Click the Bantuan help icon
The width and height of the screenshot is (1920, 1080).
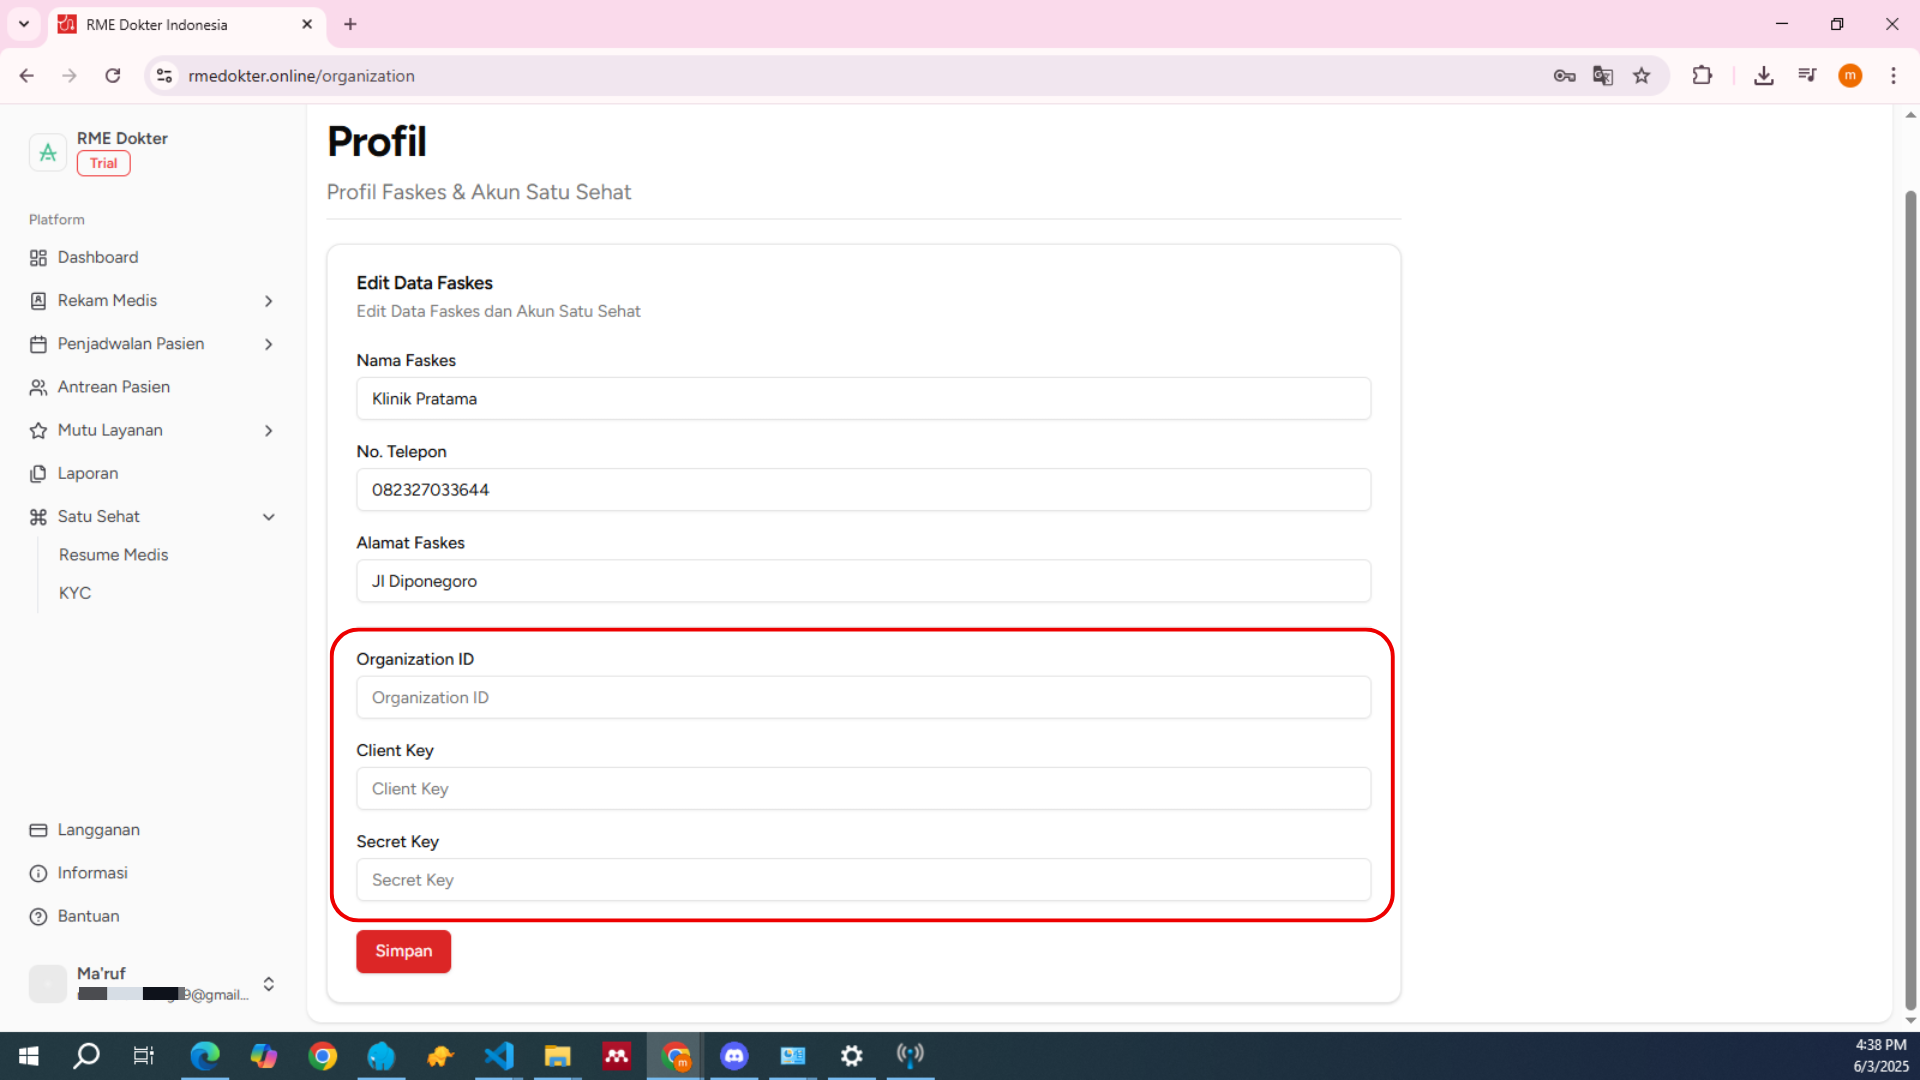tap(38, 916)
